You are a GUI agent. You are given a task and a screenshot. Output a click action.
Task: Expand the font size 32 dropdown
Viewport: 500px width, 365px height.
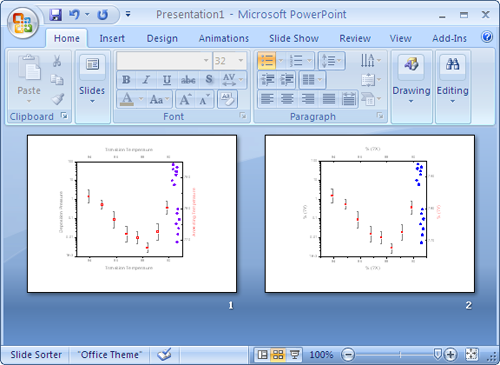[241, 61]
